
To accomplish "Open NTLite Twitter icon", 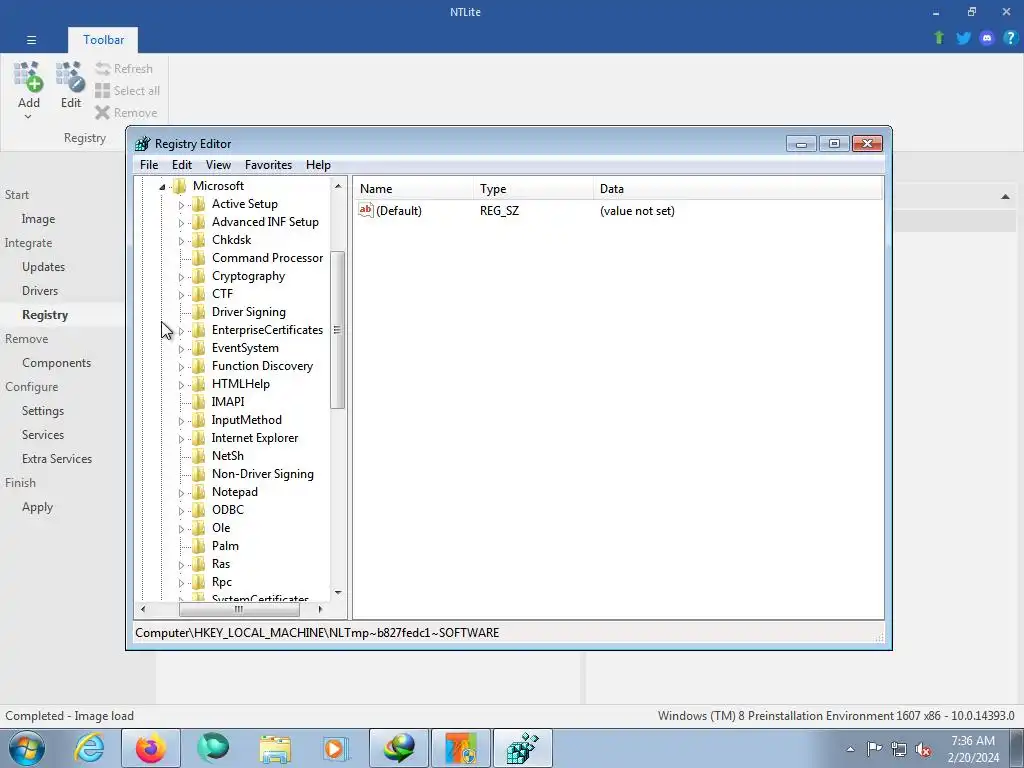I will (963, 38).
